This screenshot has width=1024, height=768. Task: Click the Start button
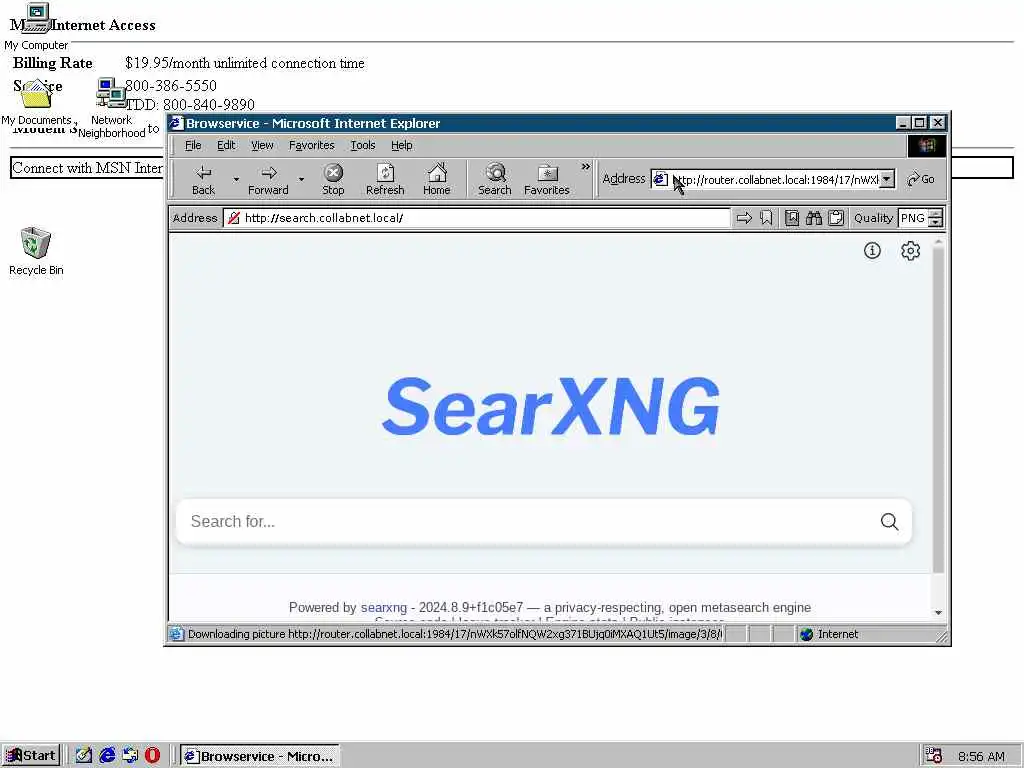pyautogui.click(x=31, y=756)
